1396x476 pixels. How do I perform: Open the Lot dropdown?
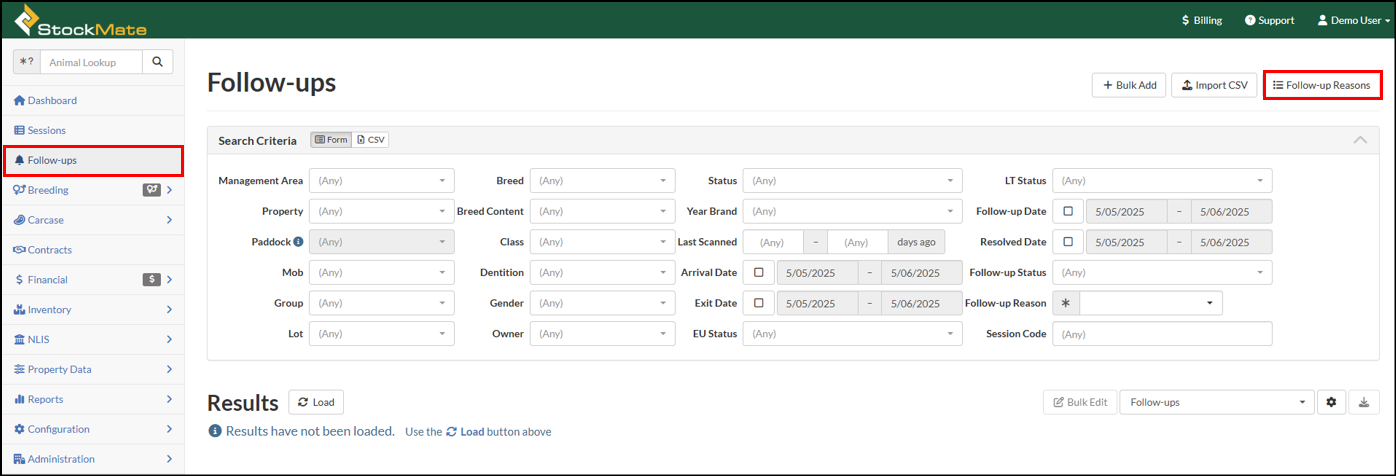point(382,333)
